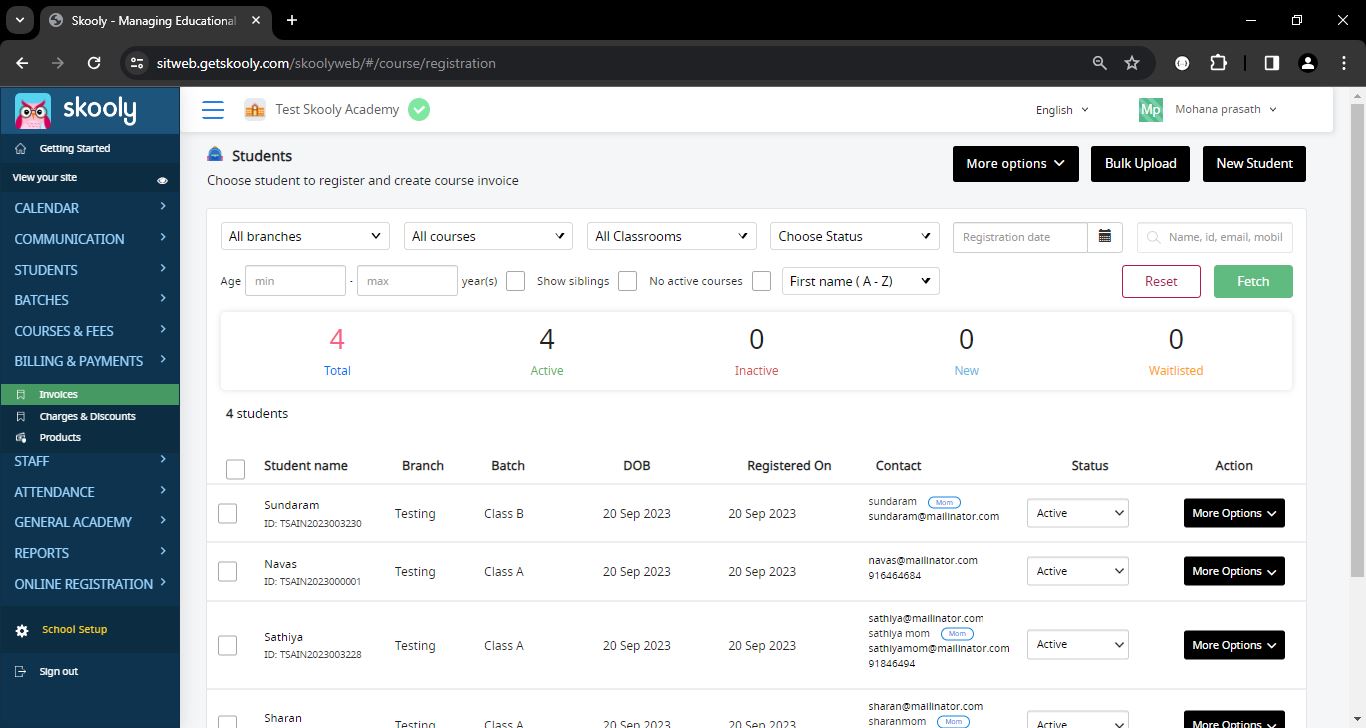
Task: Open Mohana prasath user dropdown
Action: [1226, 109]
